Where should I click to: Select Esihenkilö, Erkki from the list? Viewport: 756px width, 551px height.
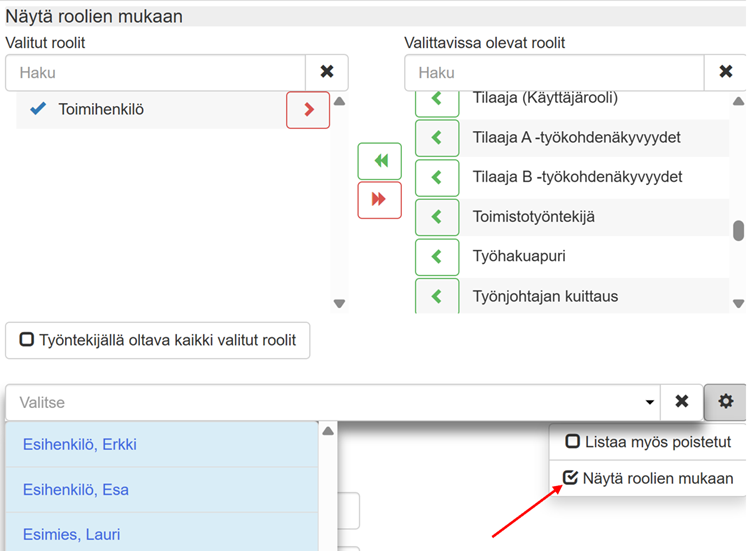coord(80,445)
